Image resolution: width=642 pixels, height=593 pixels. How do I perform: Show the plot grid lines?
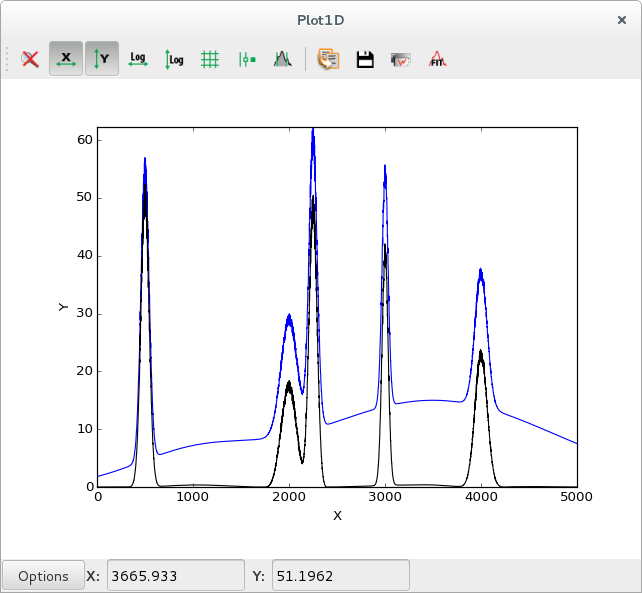tap(210, 59)
